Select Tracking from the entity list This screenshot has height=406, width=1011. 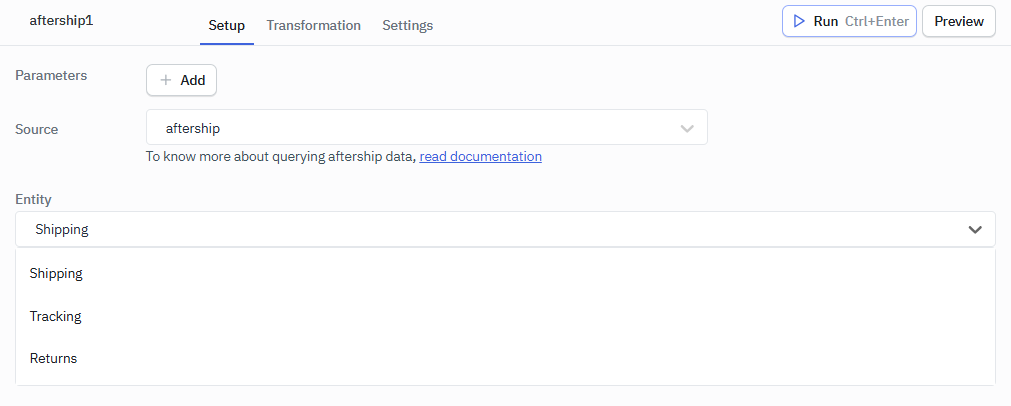505,316
